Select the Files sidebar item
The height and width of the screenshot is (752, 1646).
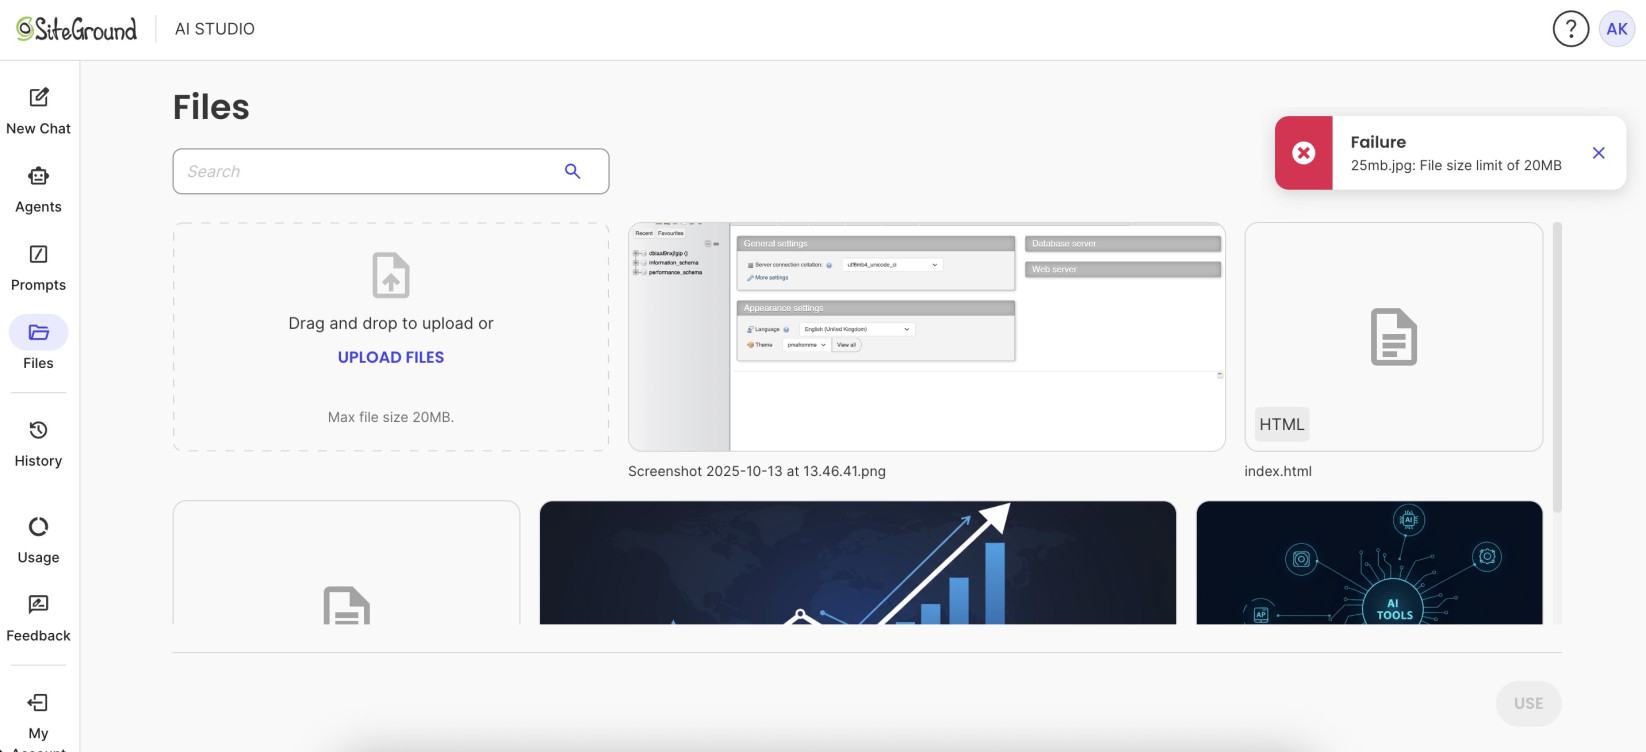[x=38, y=344]
